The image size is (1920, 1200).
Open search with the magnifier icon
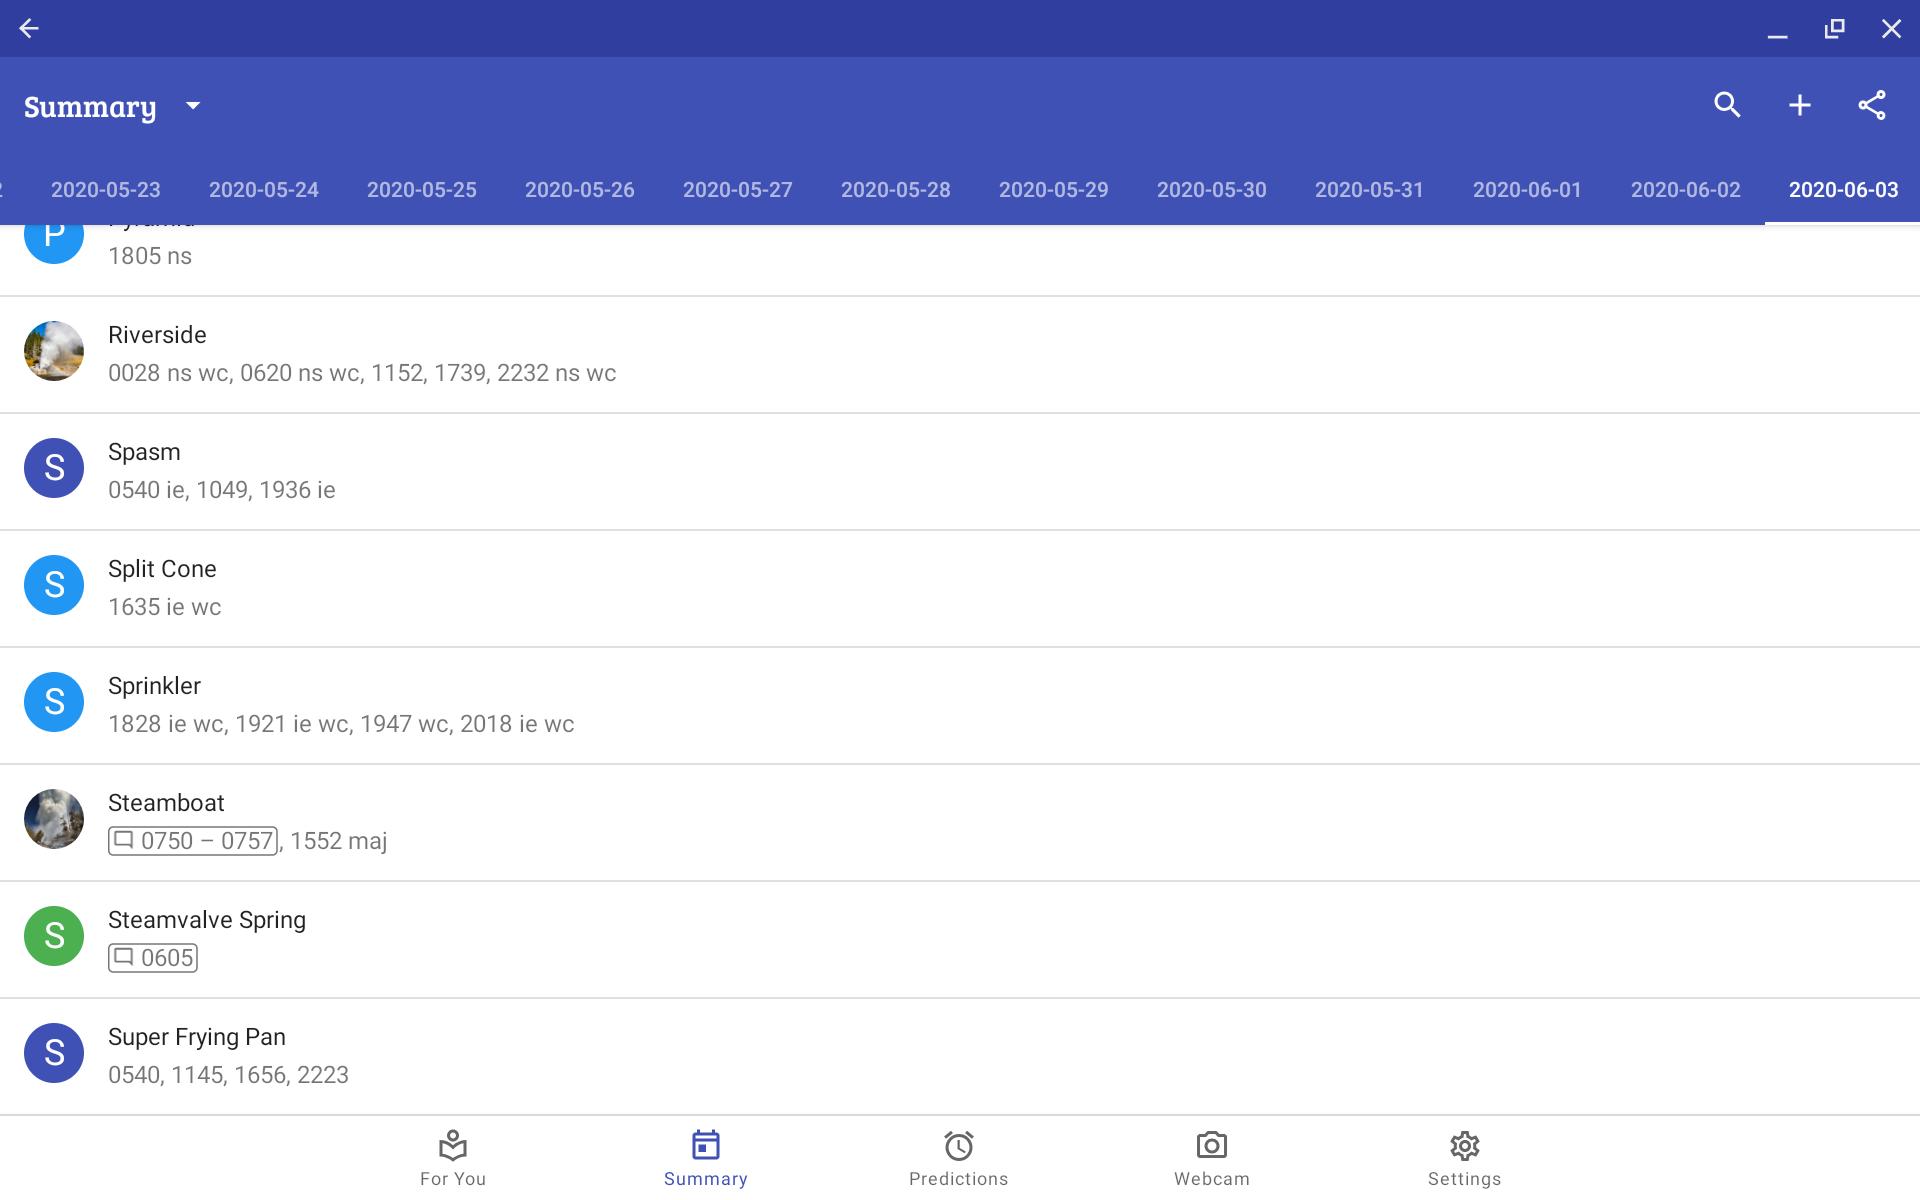pyautogui.click(x=1727, y=105)
